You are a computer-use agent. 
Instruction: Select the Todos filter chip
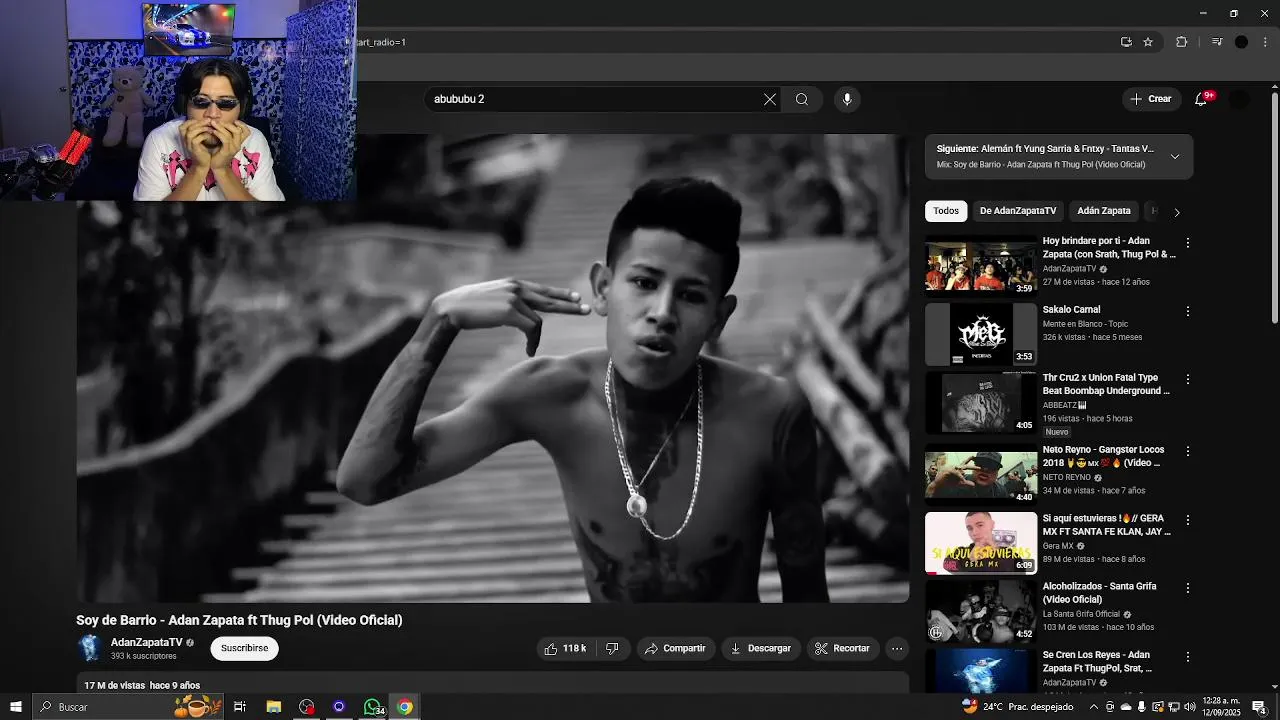point(946,211)
